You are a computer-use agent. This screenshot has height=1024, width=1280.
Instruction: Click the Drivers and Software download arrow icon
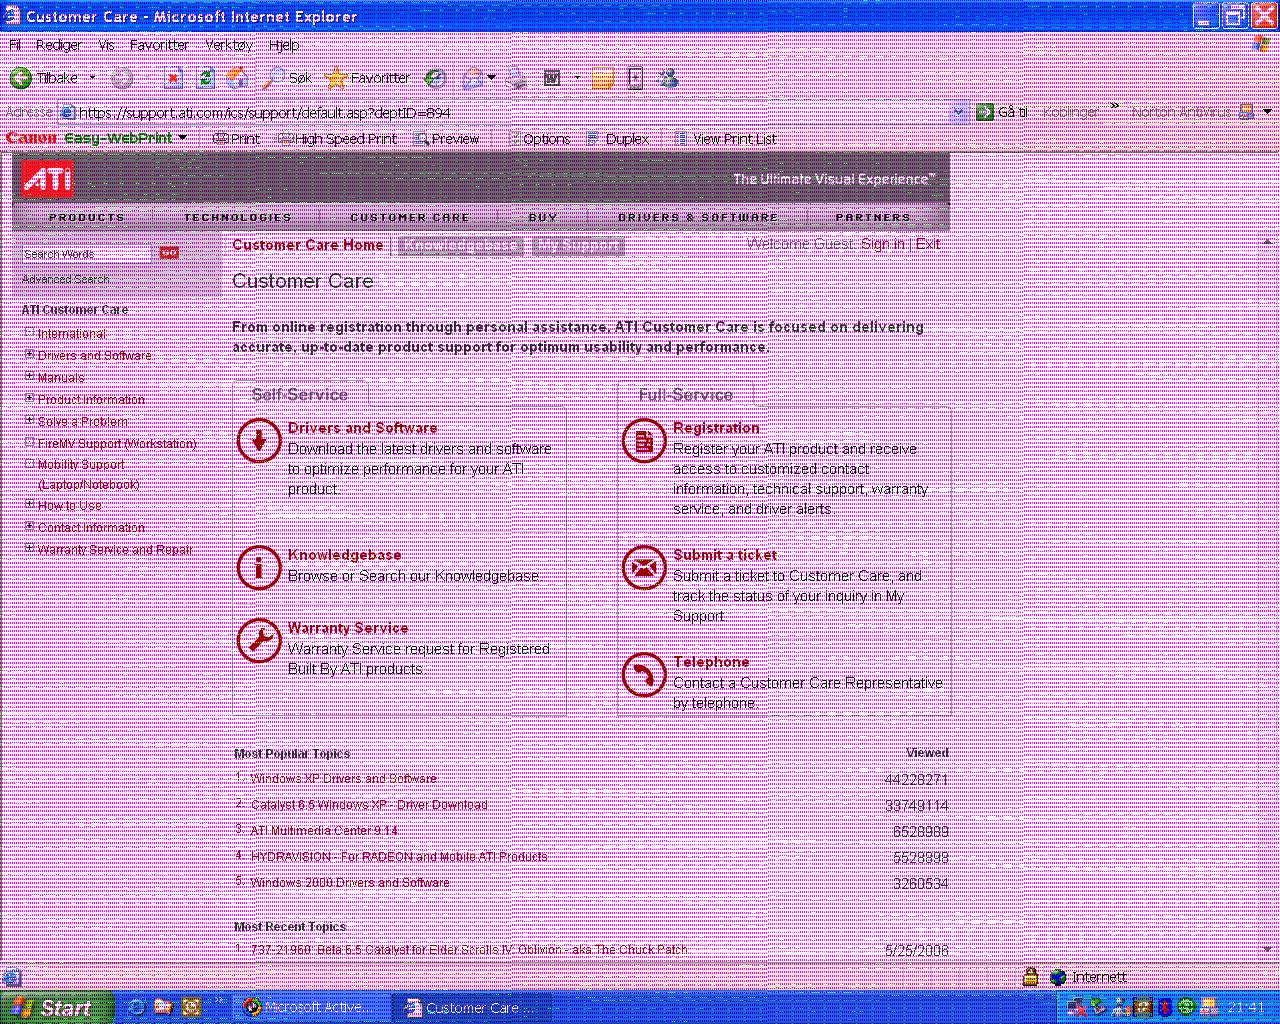pyautogui.click(x=259, y=441)
